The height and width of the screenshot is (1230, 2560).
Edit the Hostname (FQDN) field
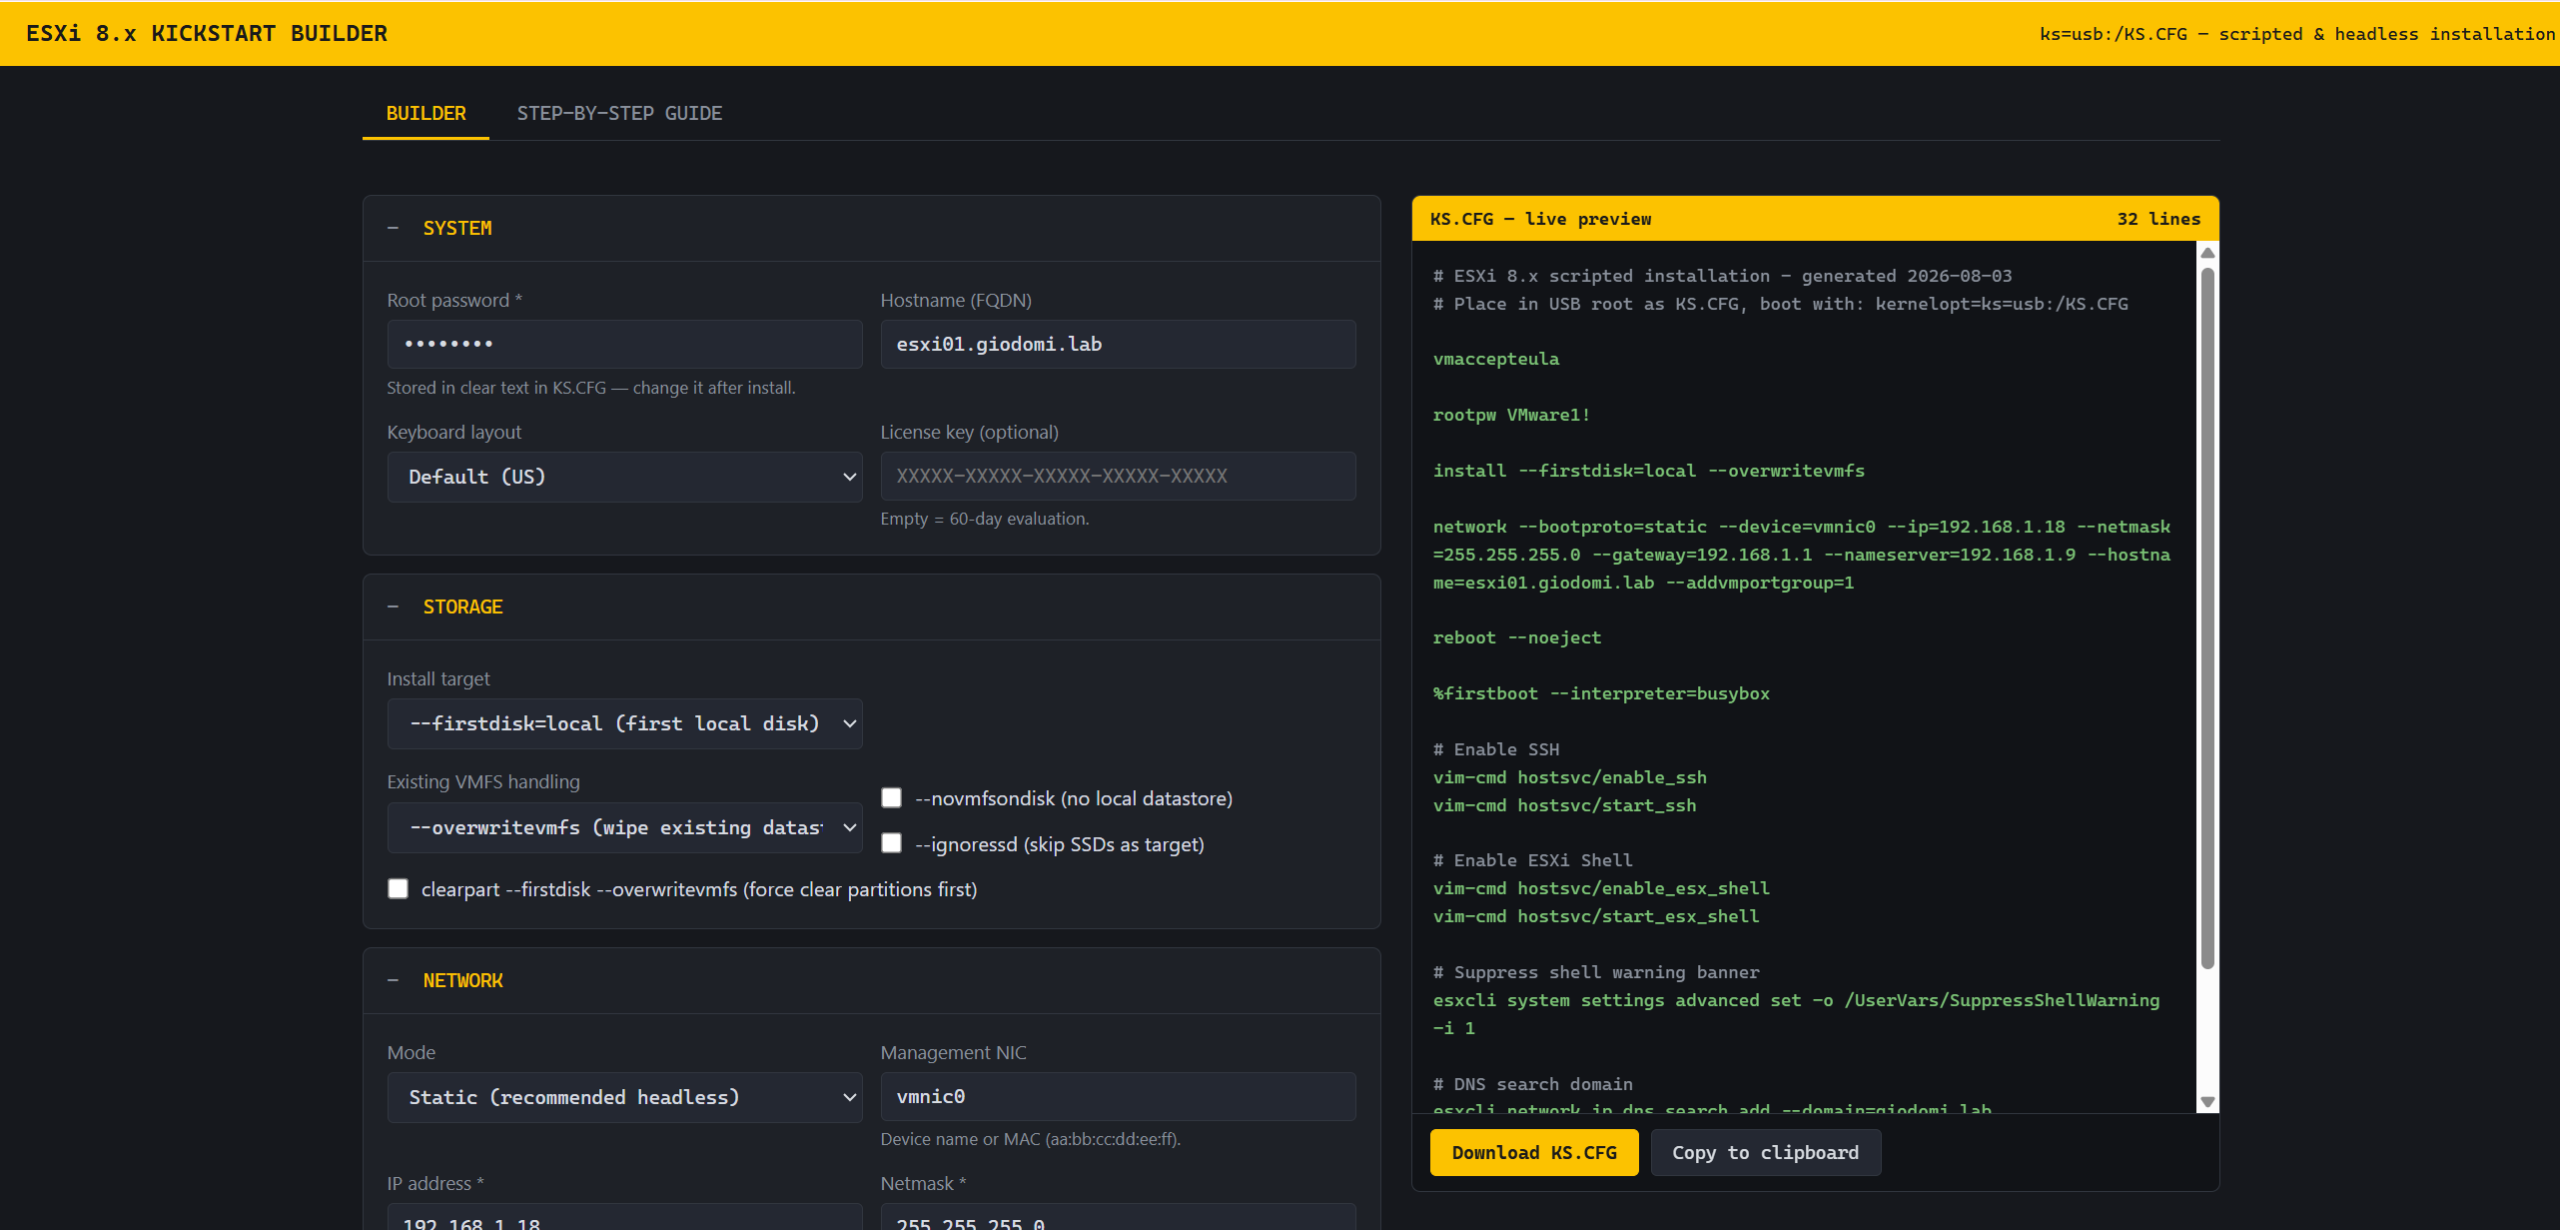tap(1118, 344)
